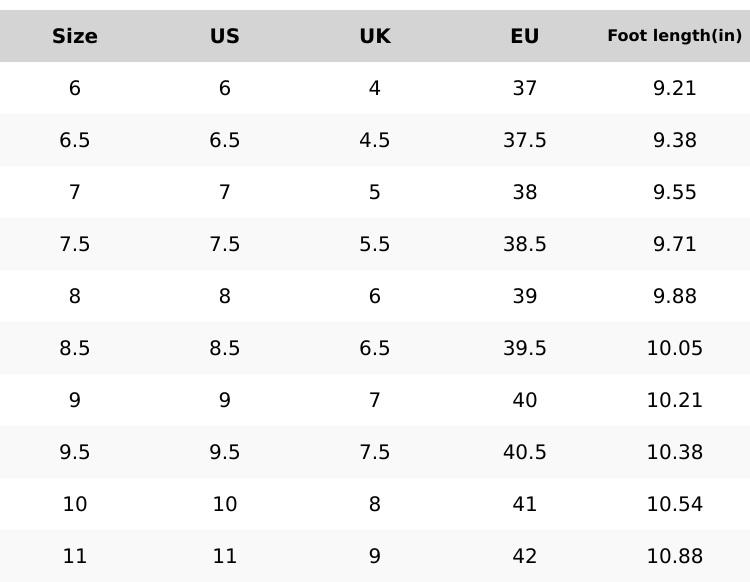Select EU size 42 cell
The height and width of the screenshot is (582, 750).
click(525, 556)
